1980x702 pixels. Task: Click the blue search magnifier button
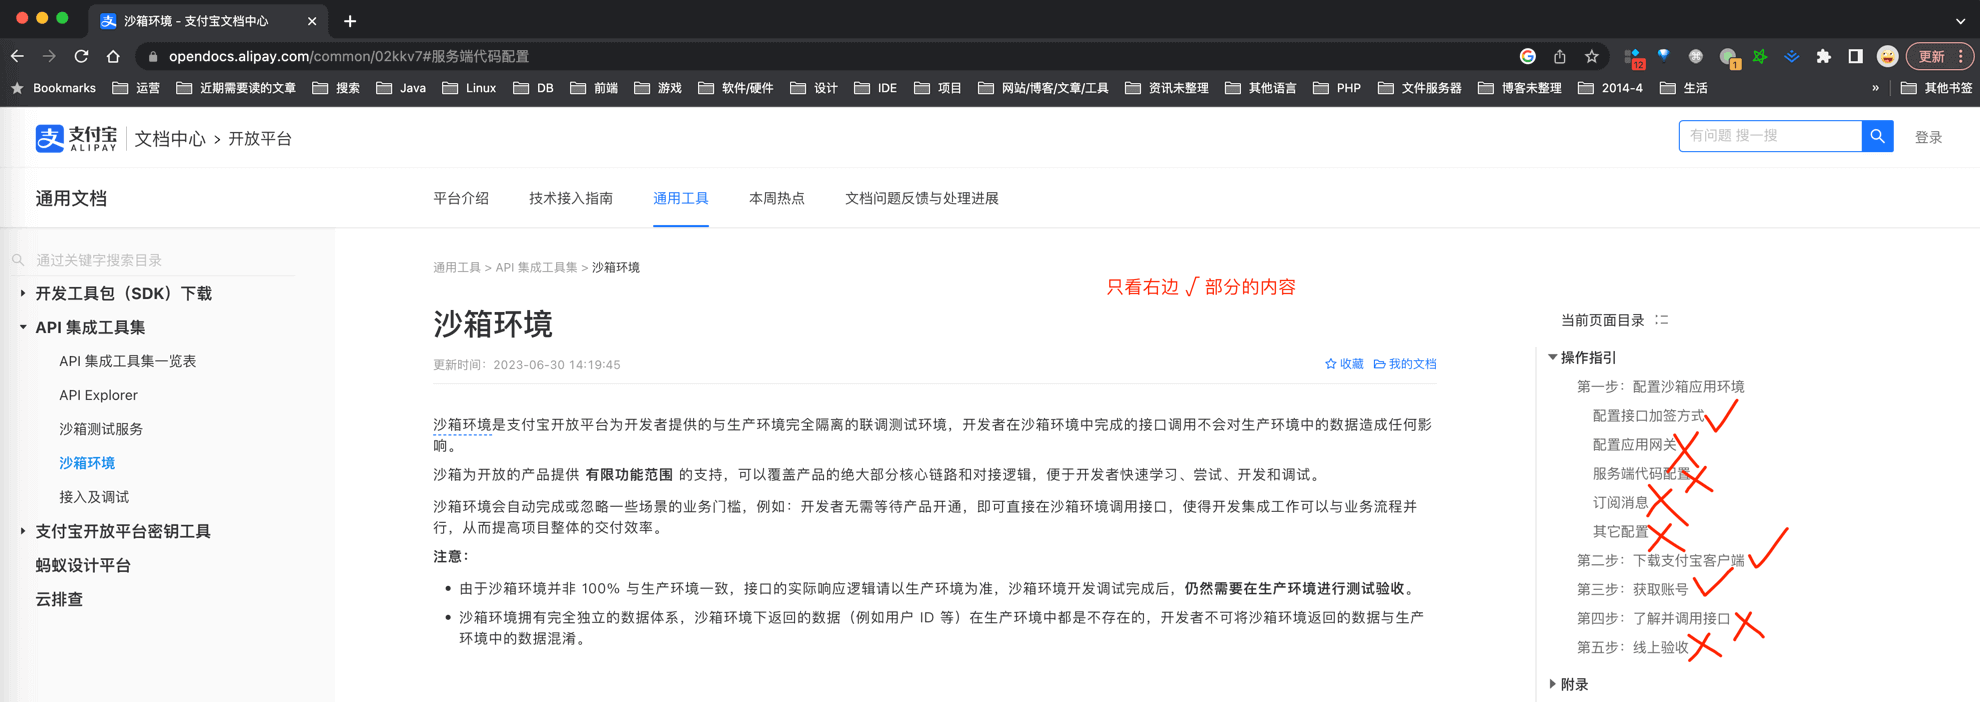pyautogui.click(x=1877, y=136)
